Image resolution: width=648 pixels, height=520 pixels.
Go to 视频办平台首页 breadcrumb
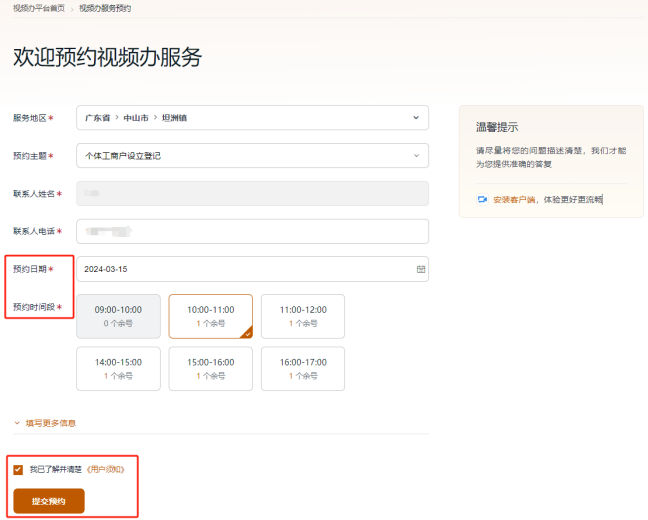click(x=39, y=8)
